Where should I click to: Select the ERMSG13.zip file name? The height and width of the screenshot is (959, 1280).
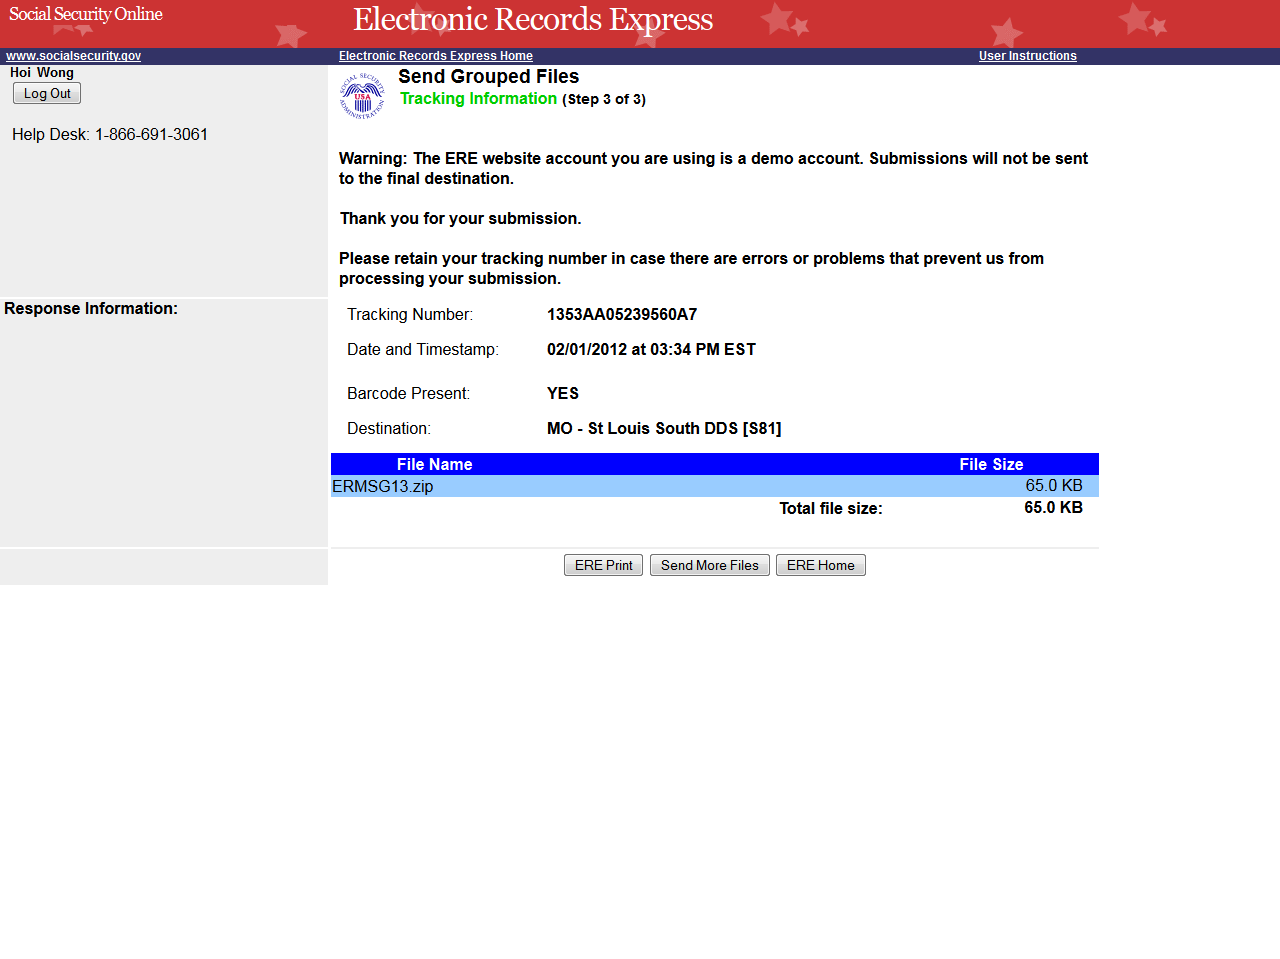[383, 486]
